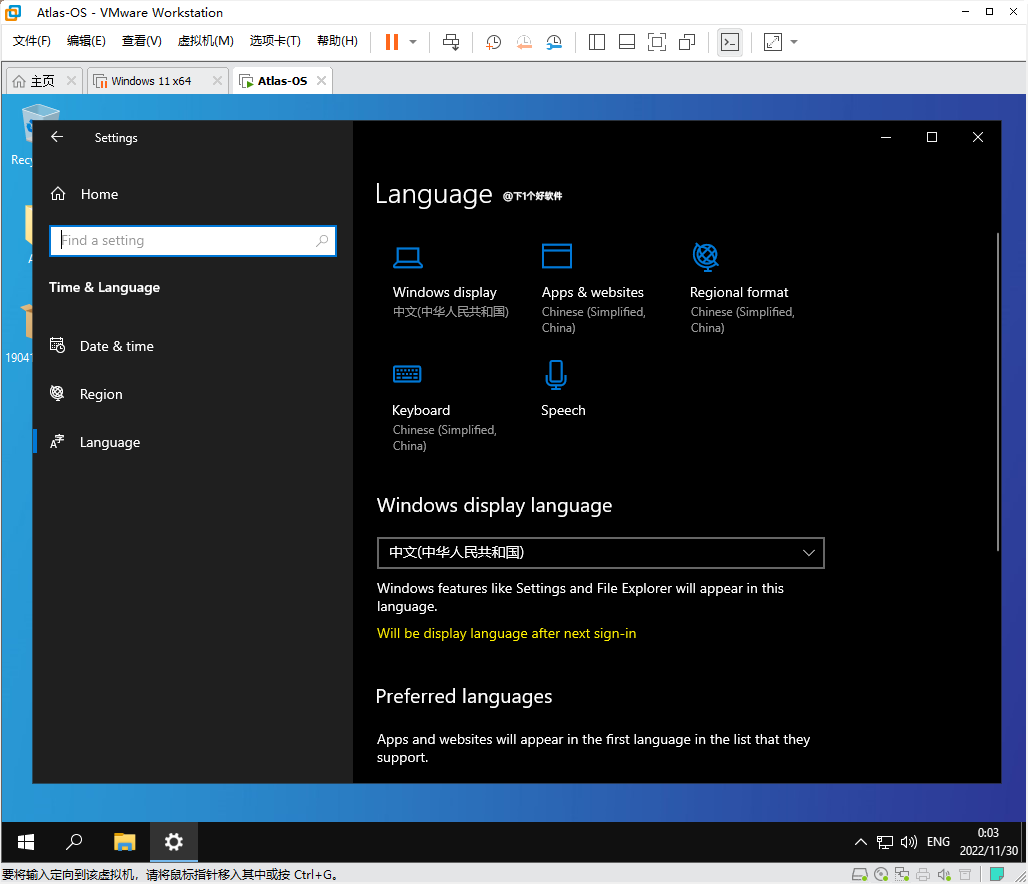This screenshot has height=884, width=1028.
Task: Expand hidden system tray icons chevron
Action: tap(859, 842)
